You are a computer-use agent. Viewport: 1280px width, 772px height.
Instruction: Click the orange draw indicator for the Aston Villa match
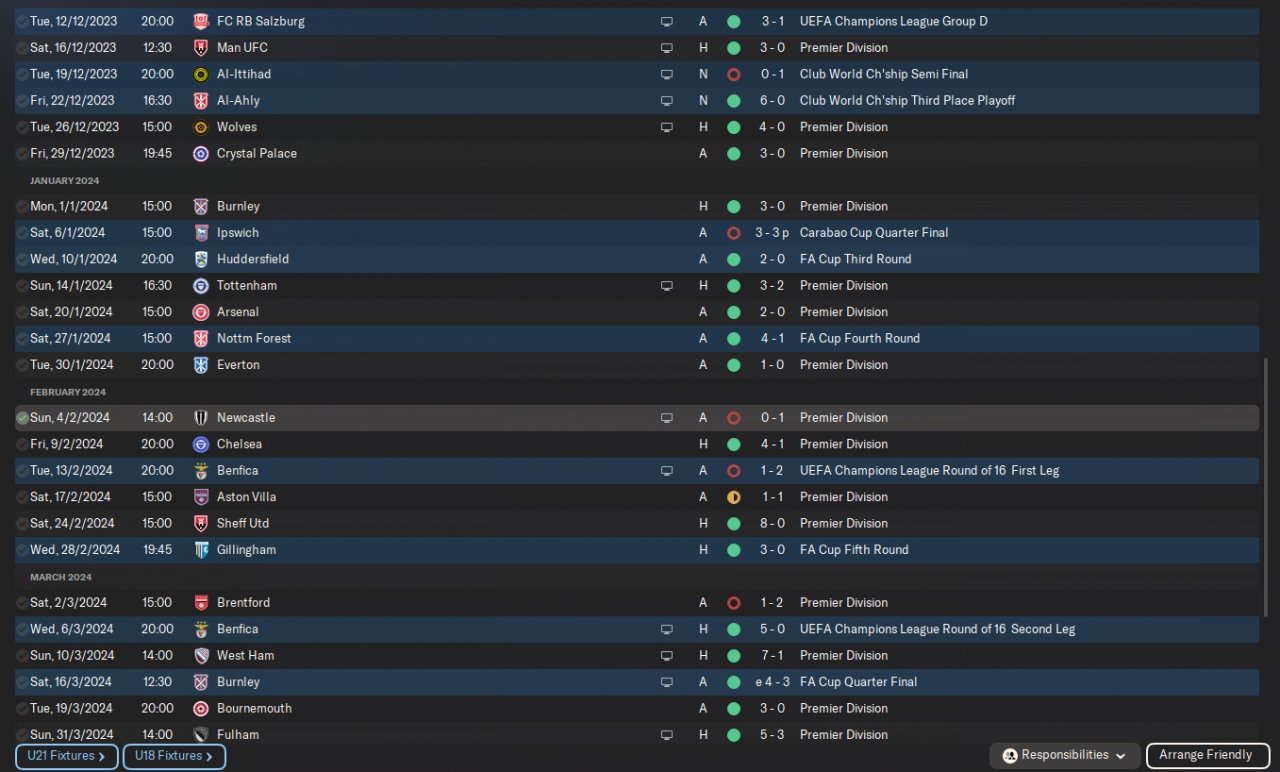click(733, 497)
